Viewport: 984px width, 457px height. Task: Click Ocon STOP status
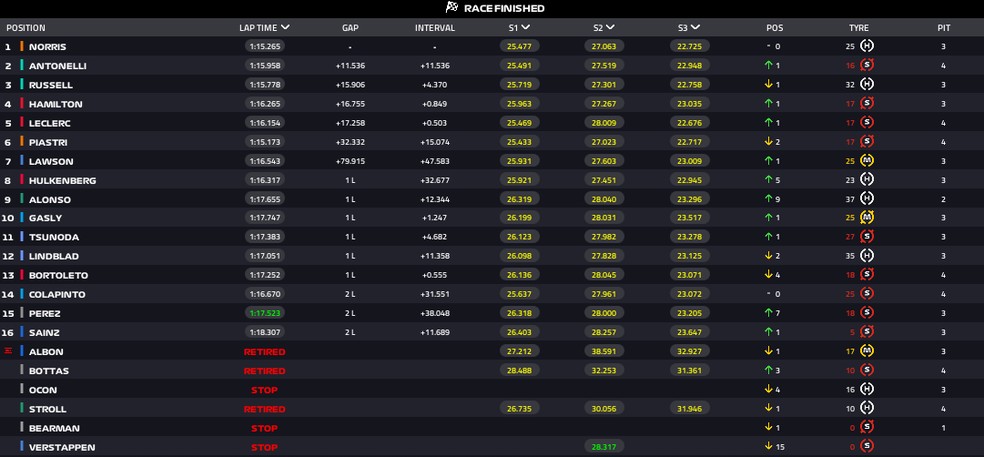point(264,390)
